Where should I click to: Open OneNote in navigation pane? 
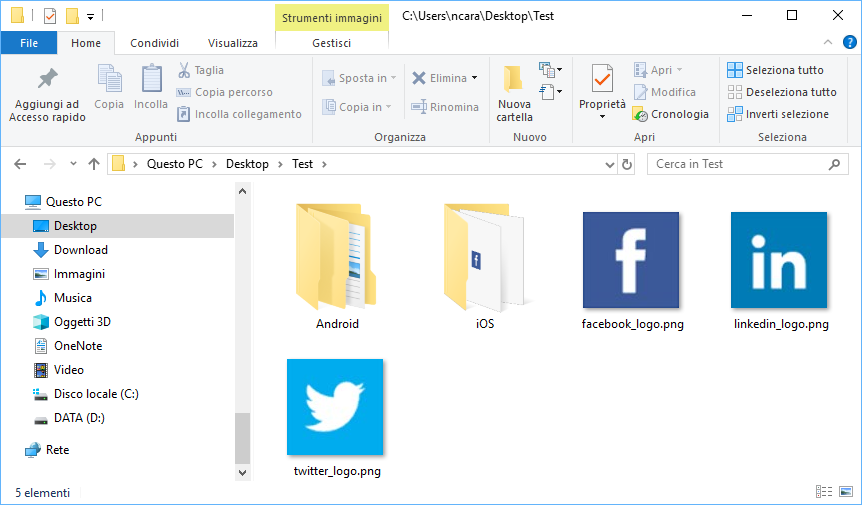coord(78,346)
